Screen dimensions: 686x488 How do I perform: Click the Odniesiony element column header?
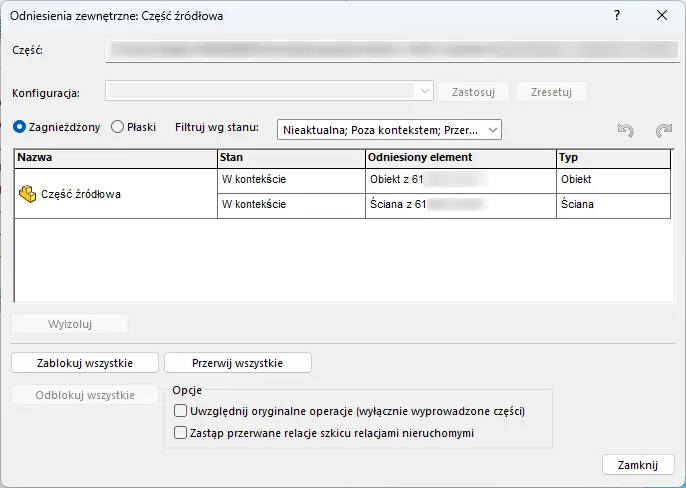(461, 158)
